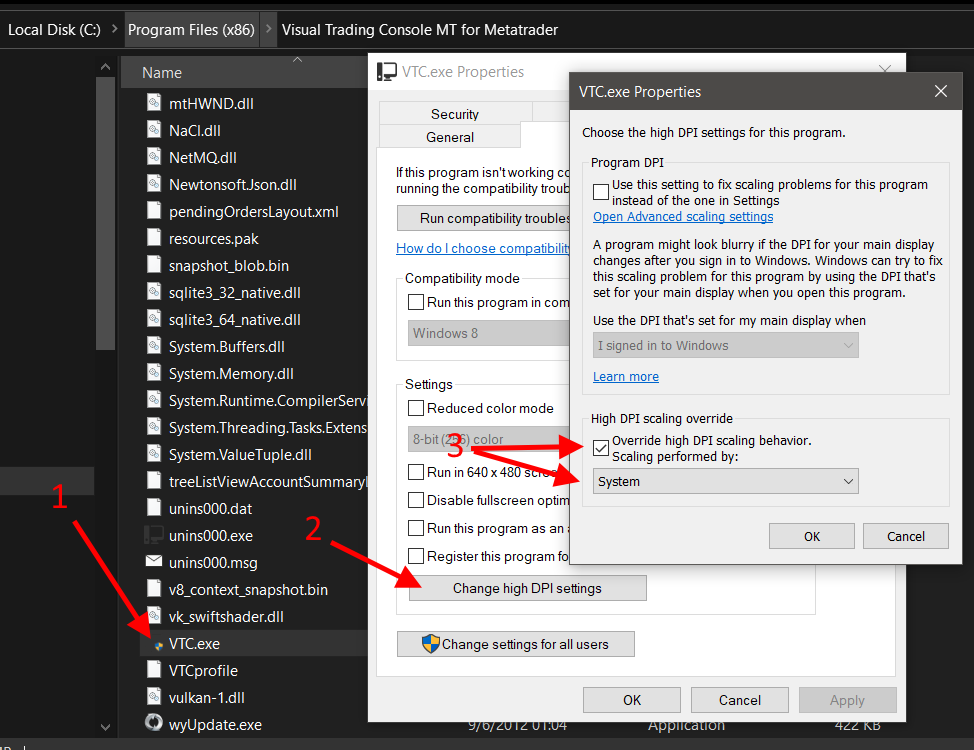Click the vulkan-1.dll file icon
This screenshot has width=974, height=750.
click(x=153, y=697)
